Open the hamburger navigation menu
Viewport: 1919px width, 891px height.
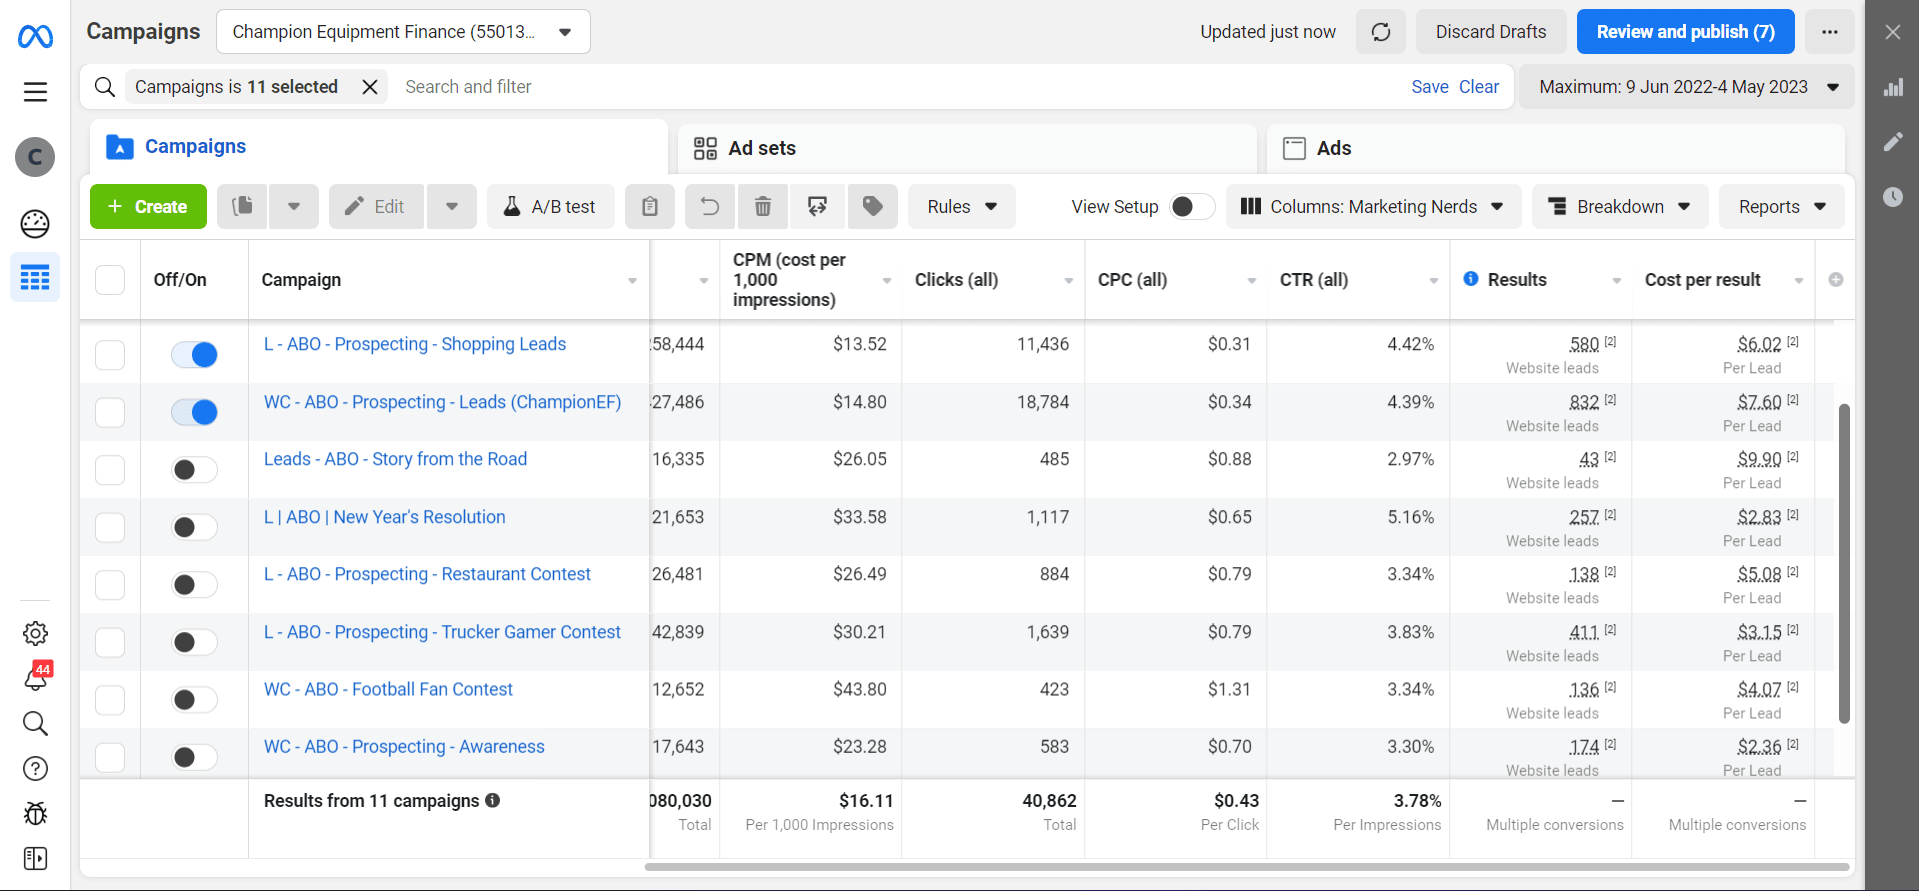tap(35, 92)
